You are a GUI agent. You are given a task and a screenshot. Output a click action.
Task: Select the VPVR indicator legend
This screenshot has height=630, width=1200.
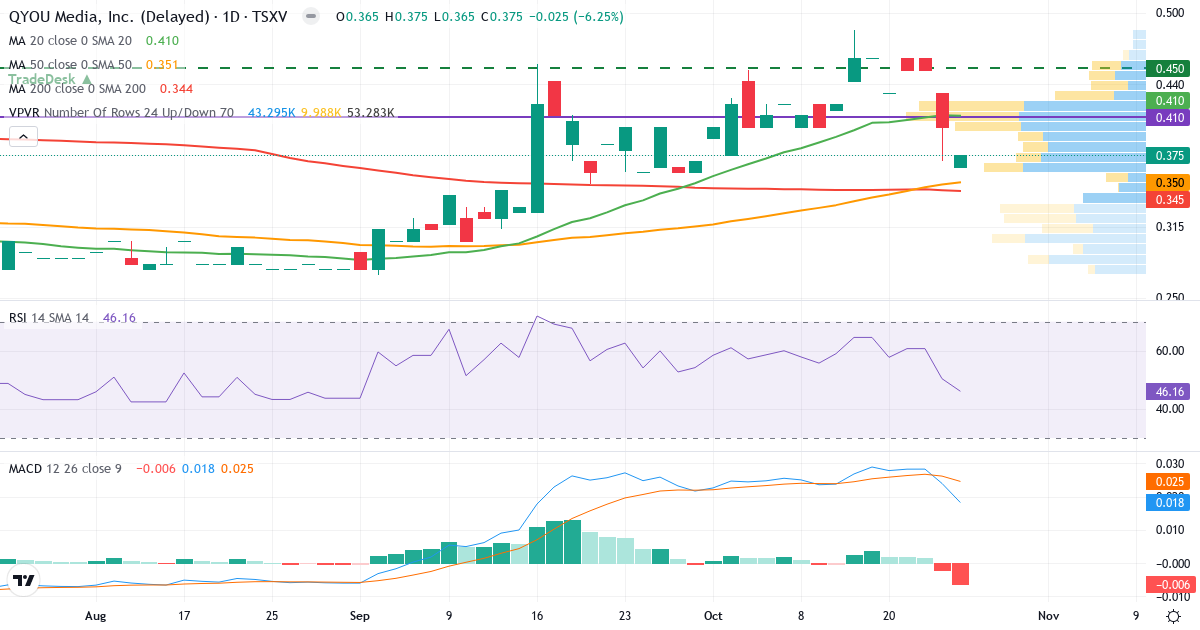pyautogui.click(x=121, y=113)
